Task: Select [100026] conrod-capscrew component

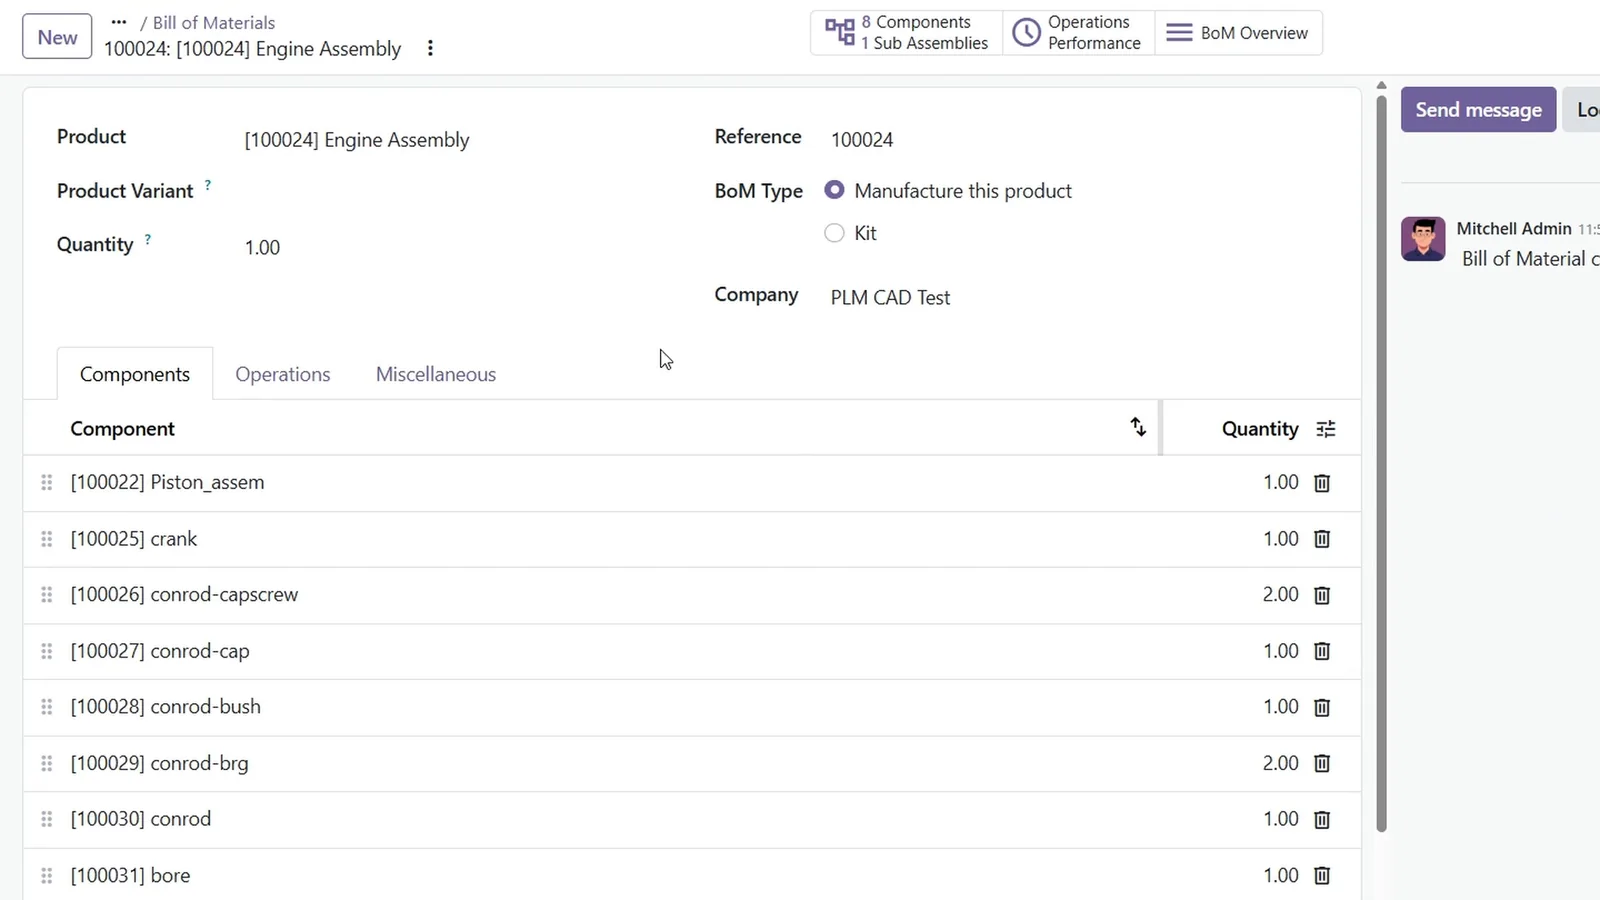Action: pyautogui.click(x=184, y=595)
